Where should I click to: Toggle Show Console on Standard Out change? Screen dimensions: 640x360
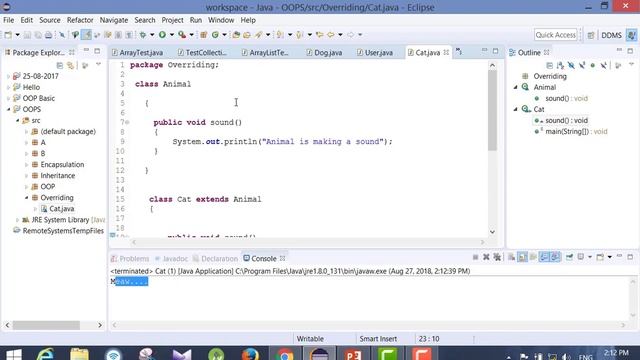[544, 257]
